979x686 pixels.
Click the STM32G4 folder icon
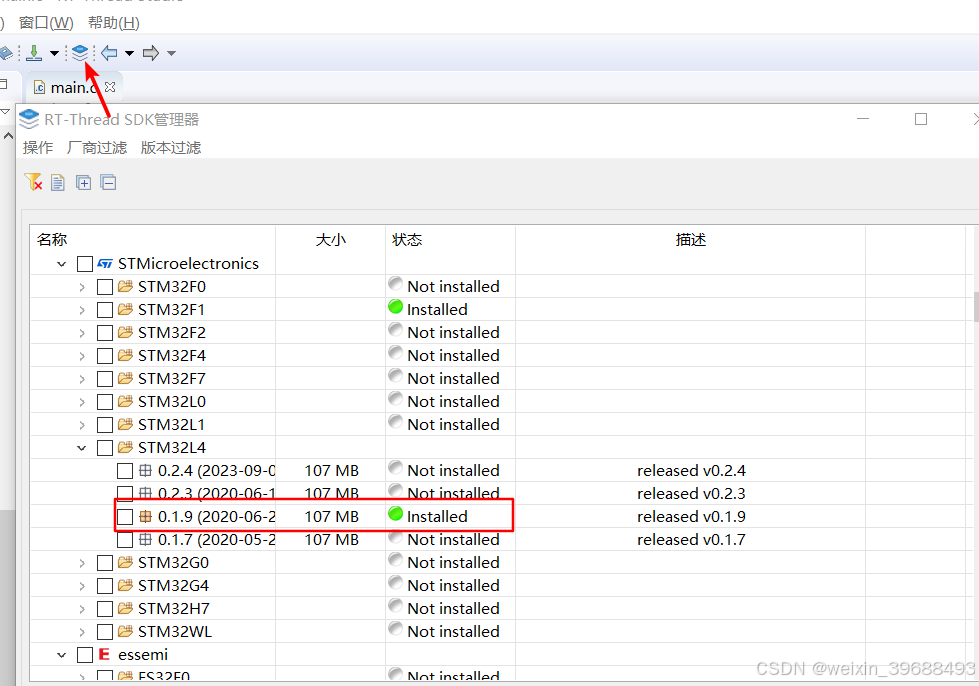coord(125,586)
